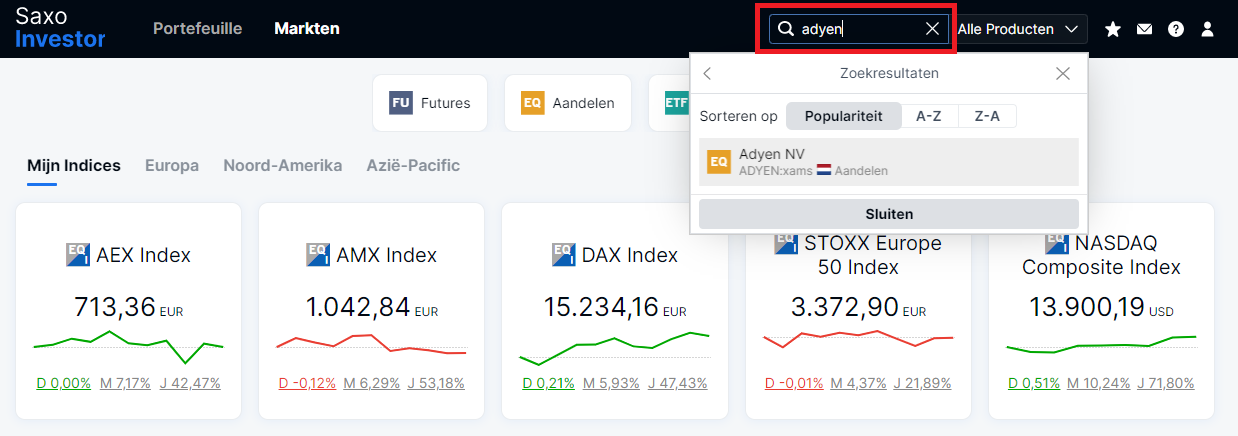Click the ETF category icon
Screen dimensions: 1238x436
point(676,103)
